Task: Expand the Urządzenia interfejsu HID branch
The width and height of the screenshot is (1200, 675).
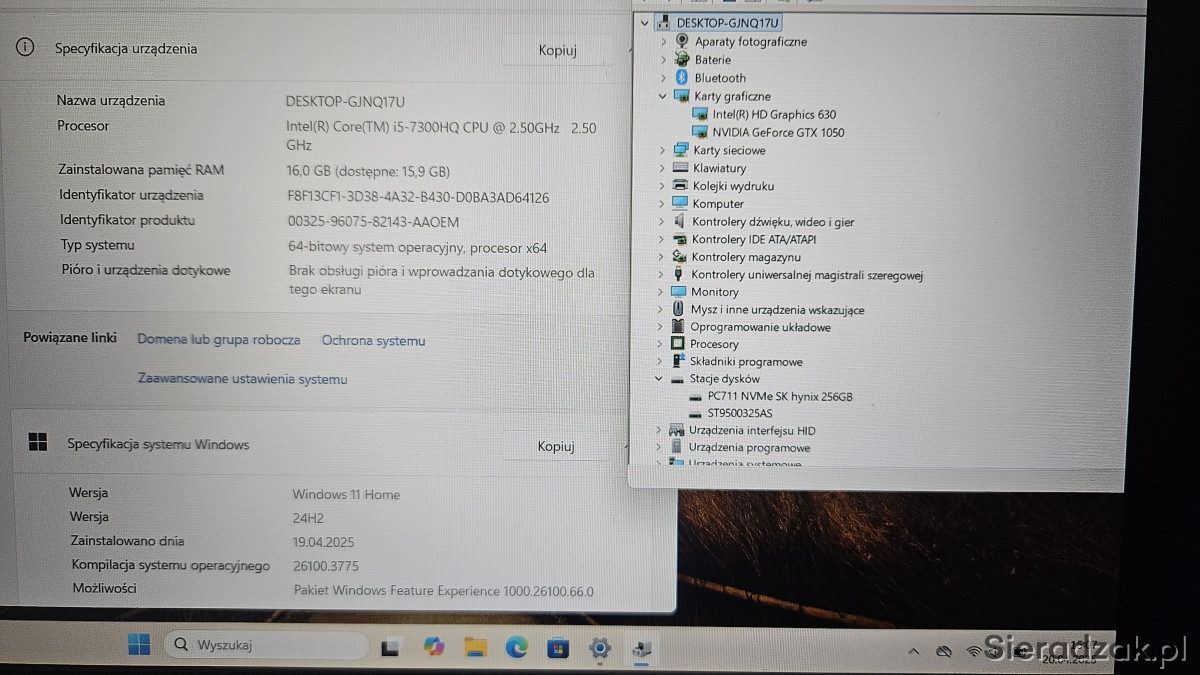Action: click(x=658, y=431)
